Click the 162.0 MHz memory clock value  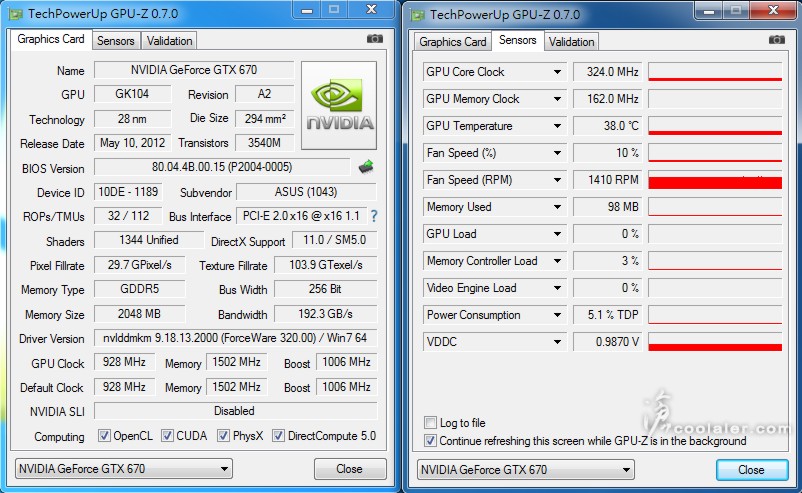pos(607,99)
